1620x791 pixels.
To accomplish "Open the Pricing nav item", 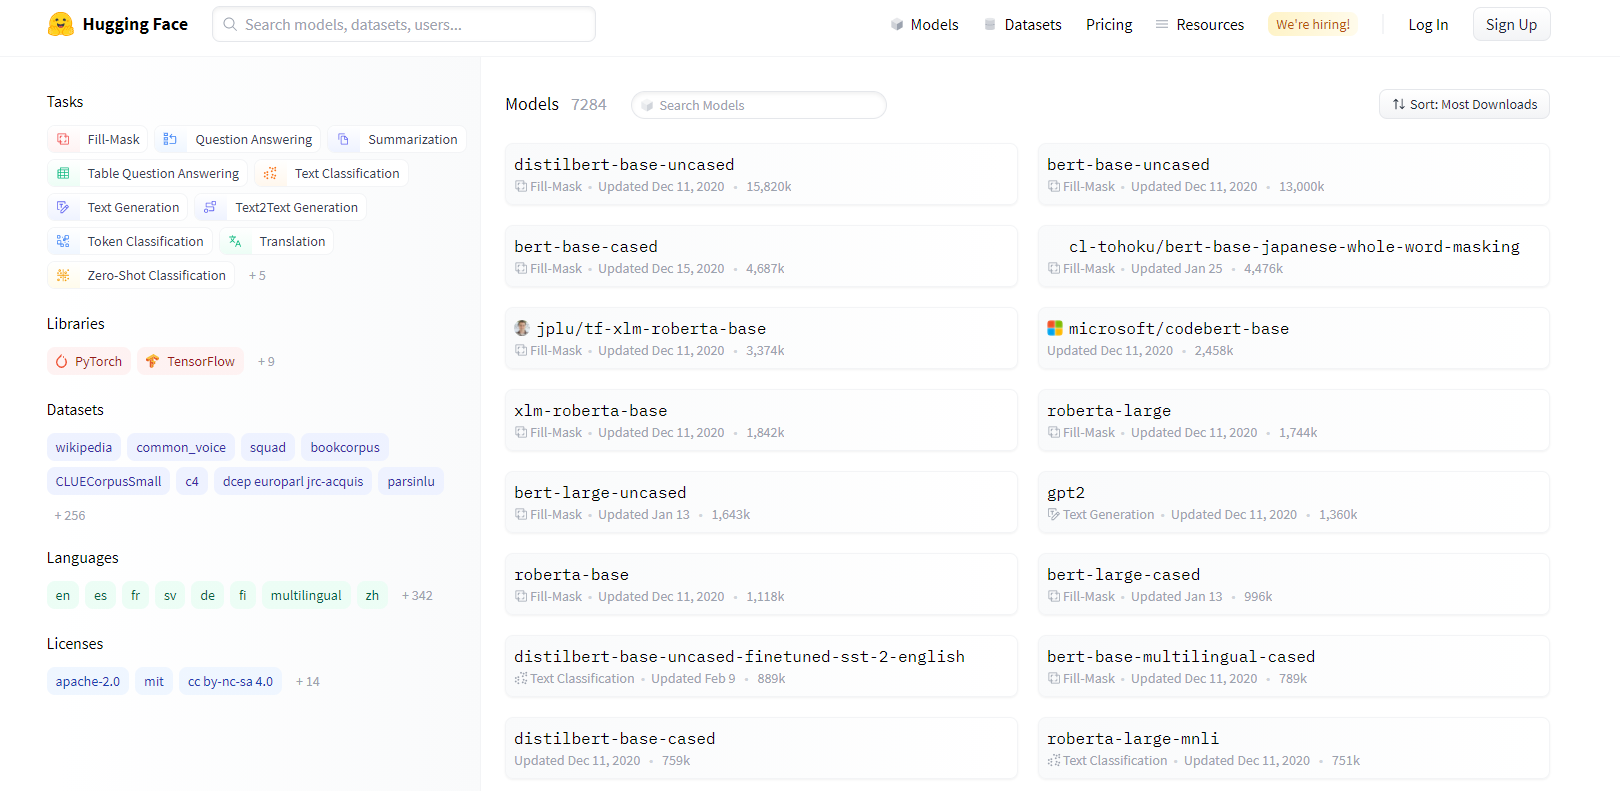I will 1109,24.
